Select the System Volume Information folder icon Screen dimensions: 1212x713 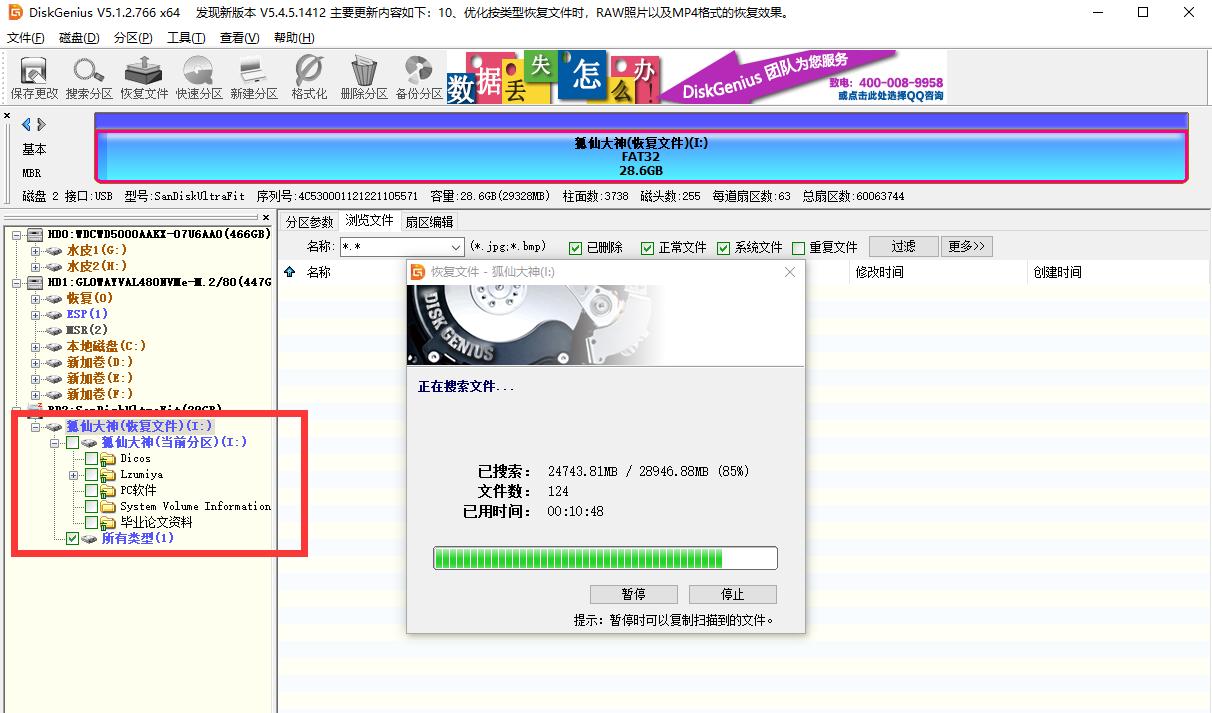coord(108,507)
